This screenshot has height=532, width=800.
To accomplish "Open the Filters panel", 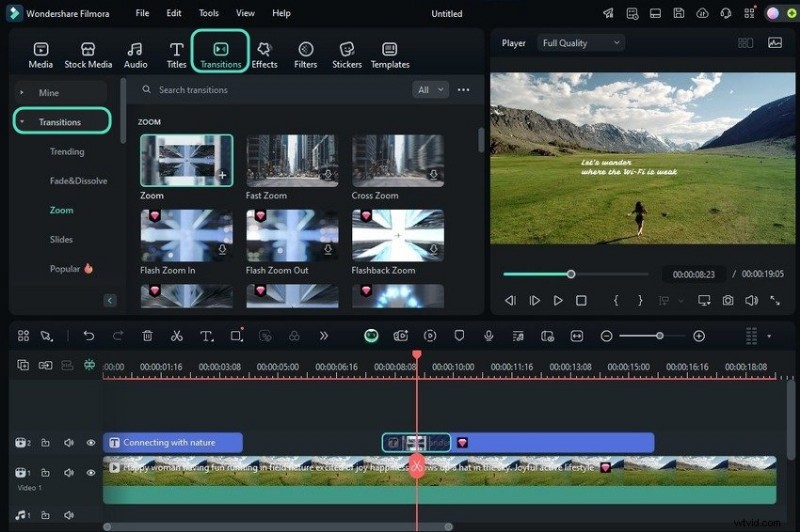I will (x=306, y=54).
